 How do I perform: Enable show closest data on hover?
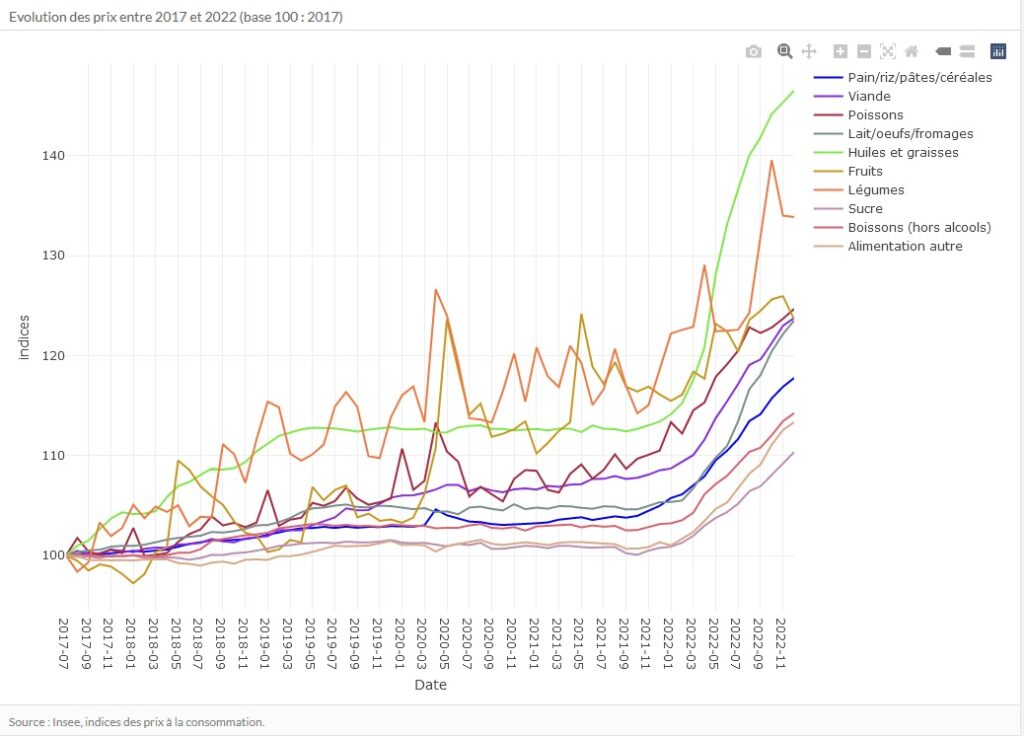pos(942,51)
